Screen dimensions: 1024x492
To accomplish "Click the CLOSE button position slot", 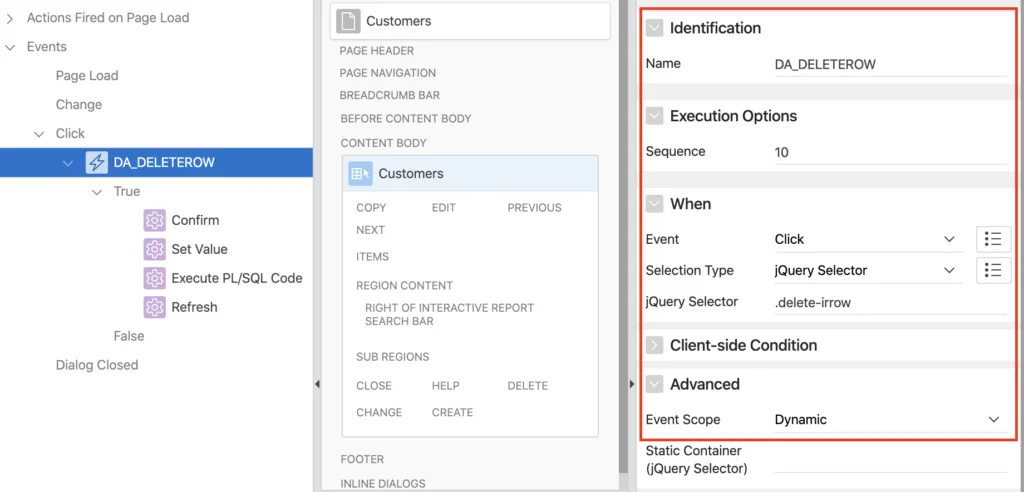I will click(x=374, y=386).
